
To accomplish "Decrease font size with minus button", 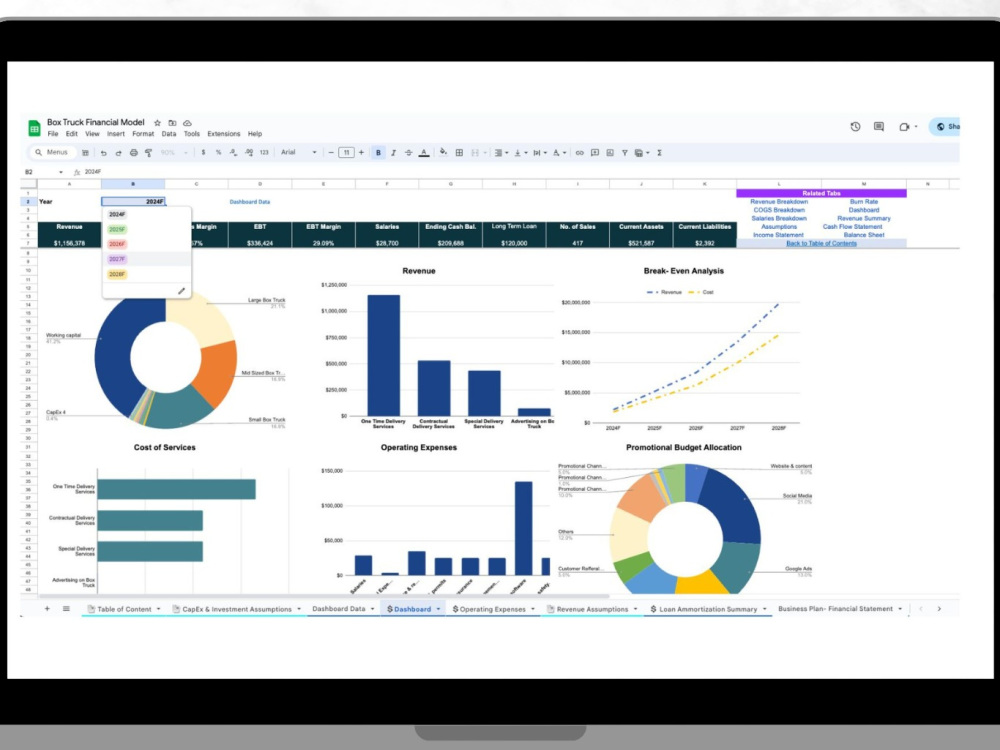I will [331, 153].
